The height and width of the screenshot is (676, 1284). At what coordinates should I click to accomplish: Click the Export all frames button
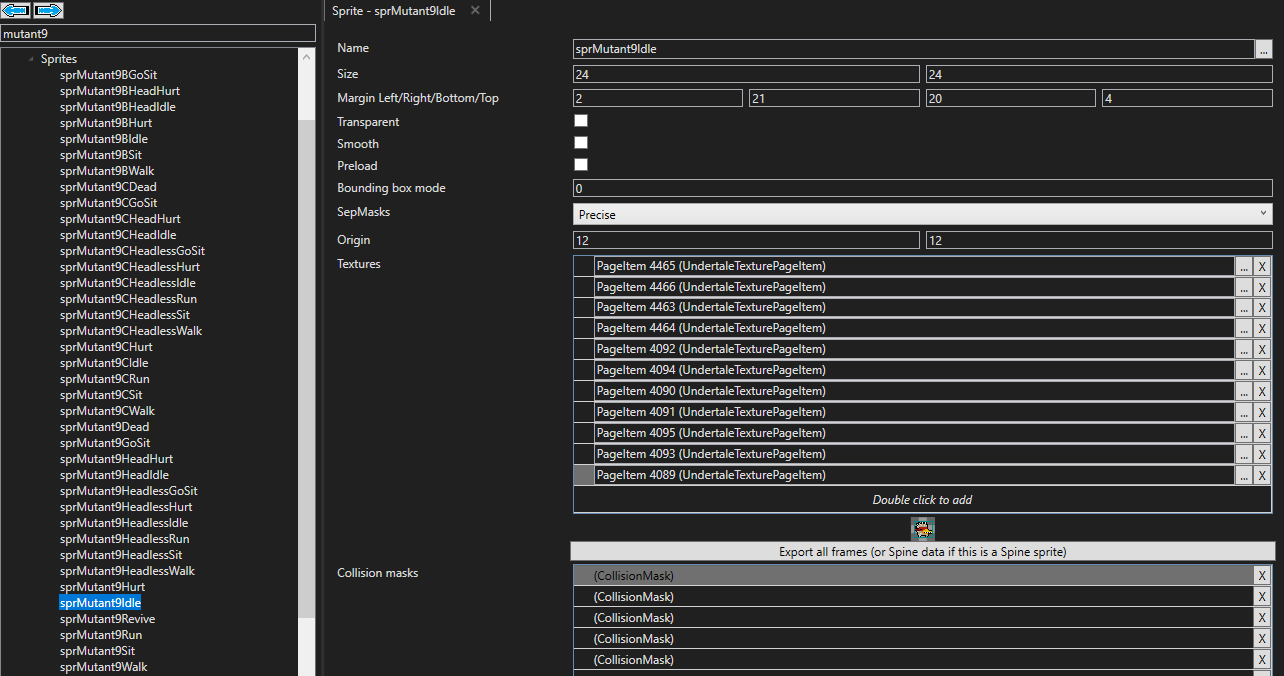click(922, 552)
